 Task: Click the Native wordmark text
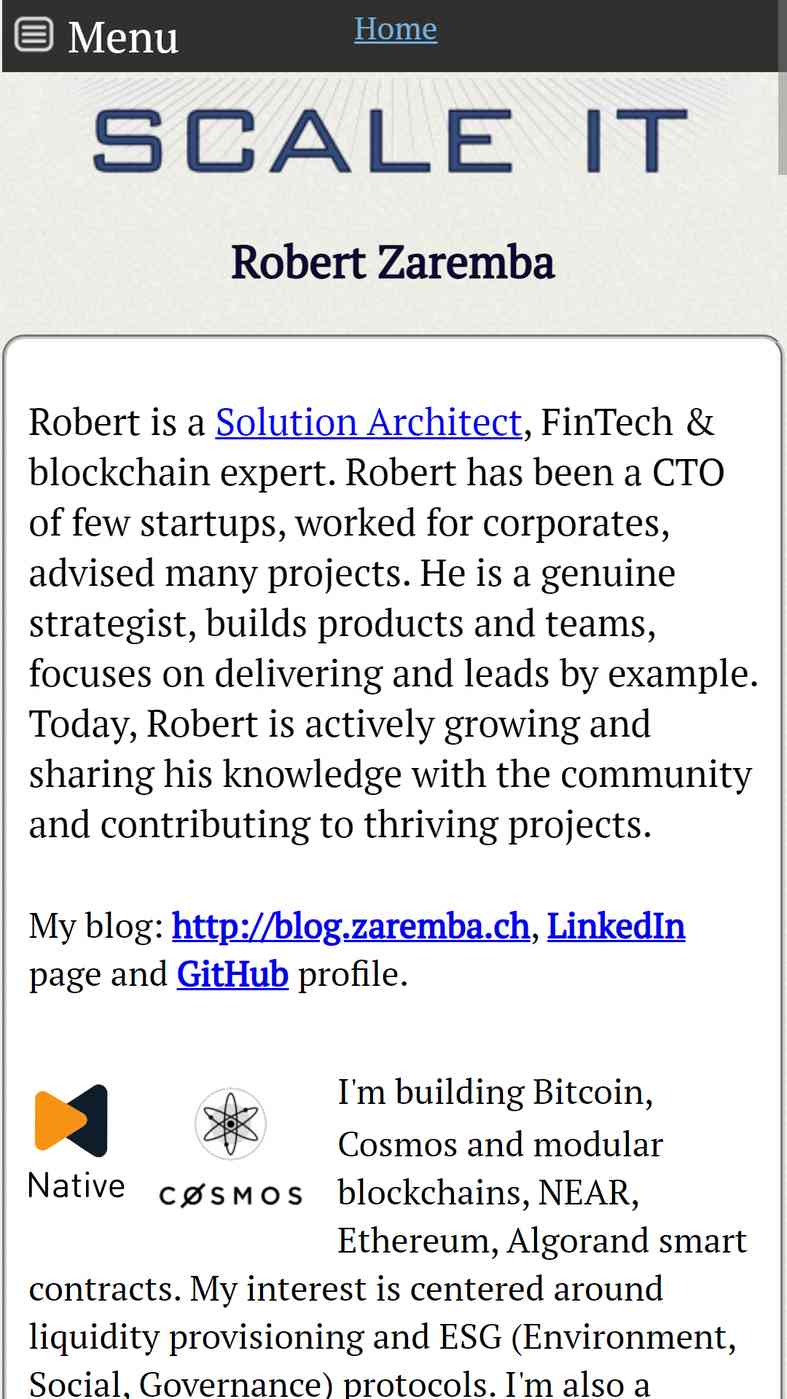[x=76, y=1186]
